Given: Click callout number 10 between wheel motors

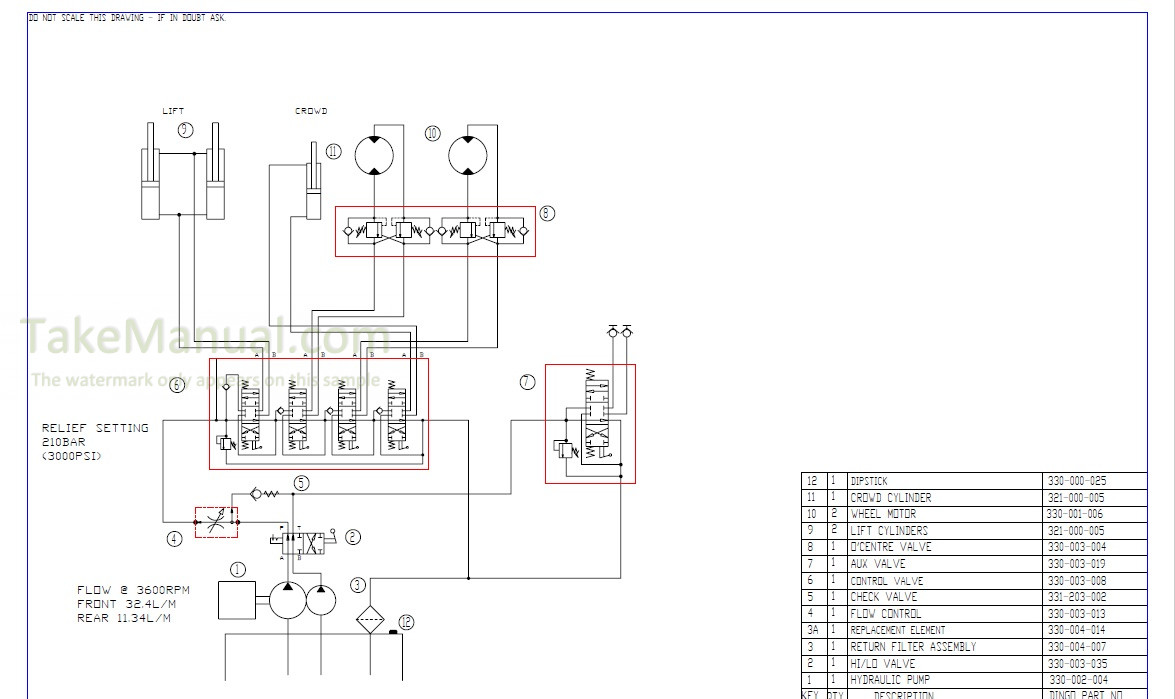Looking at the screenshot, I should click(x=432, y=132).
